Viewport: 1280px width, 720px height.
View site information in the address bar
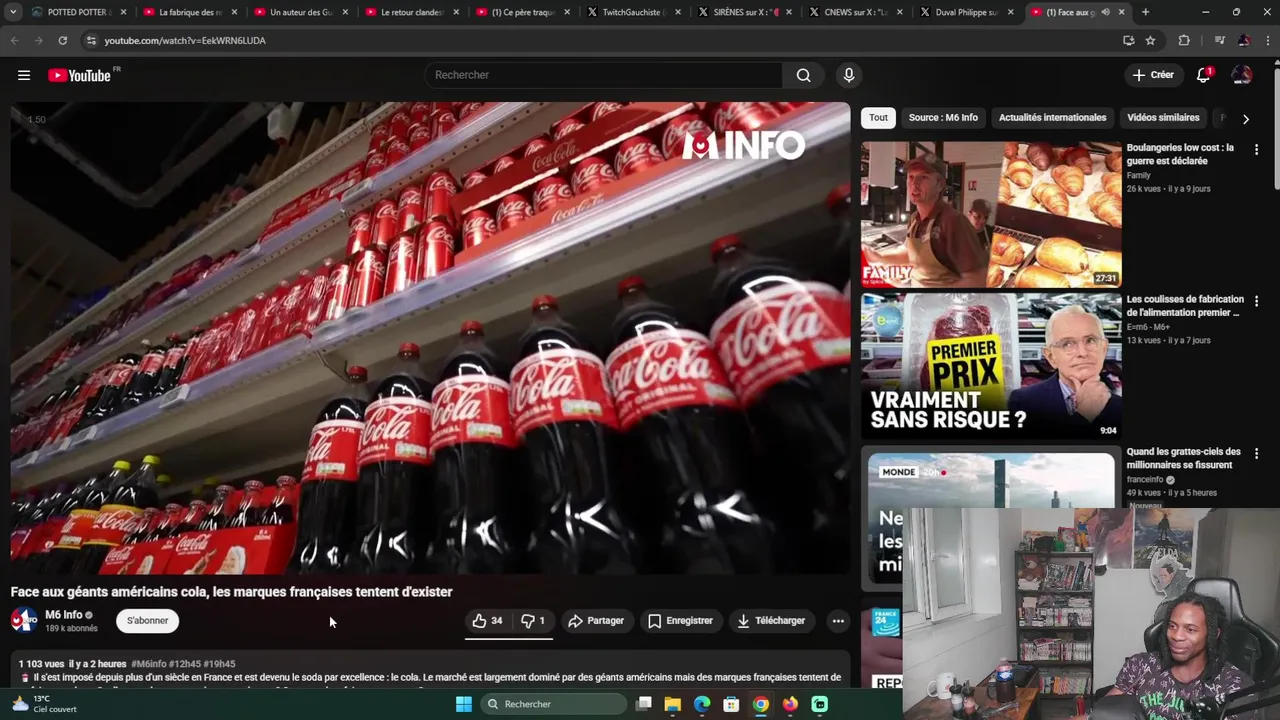[x=91, y=40]
